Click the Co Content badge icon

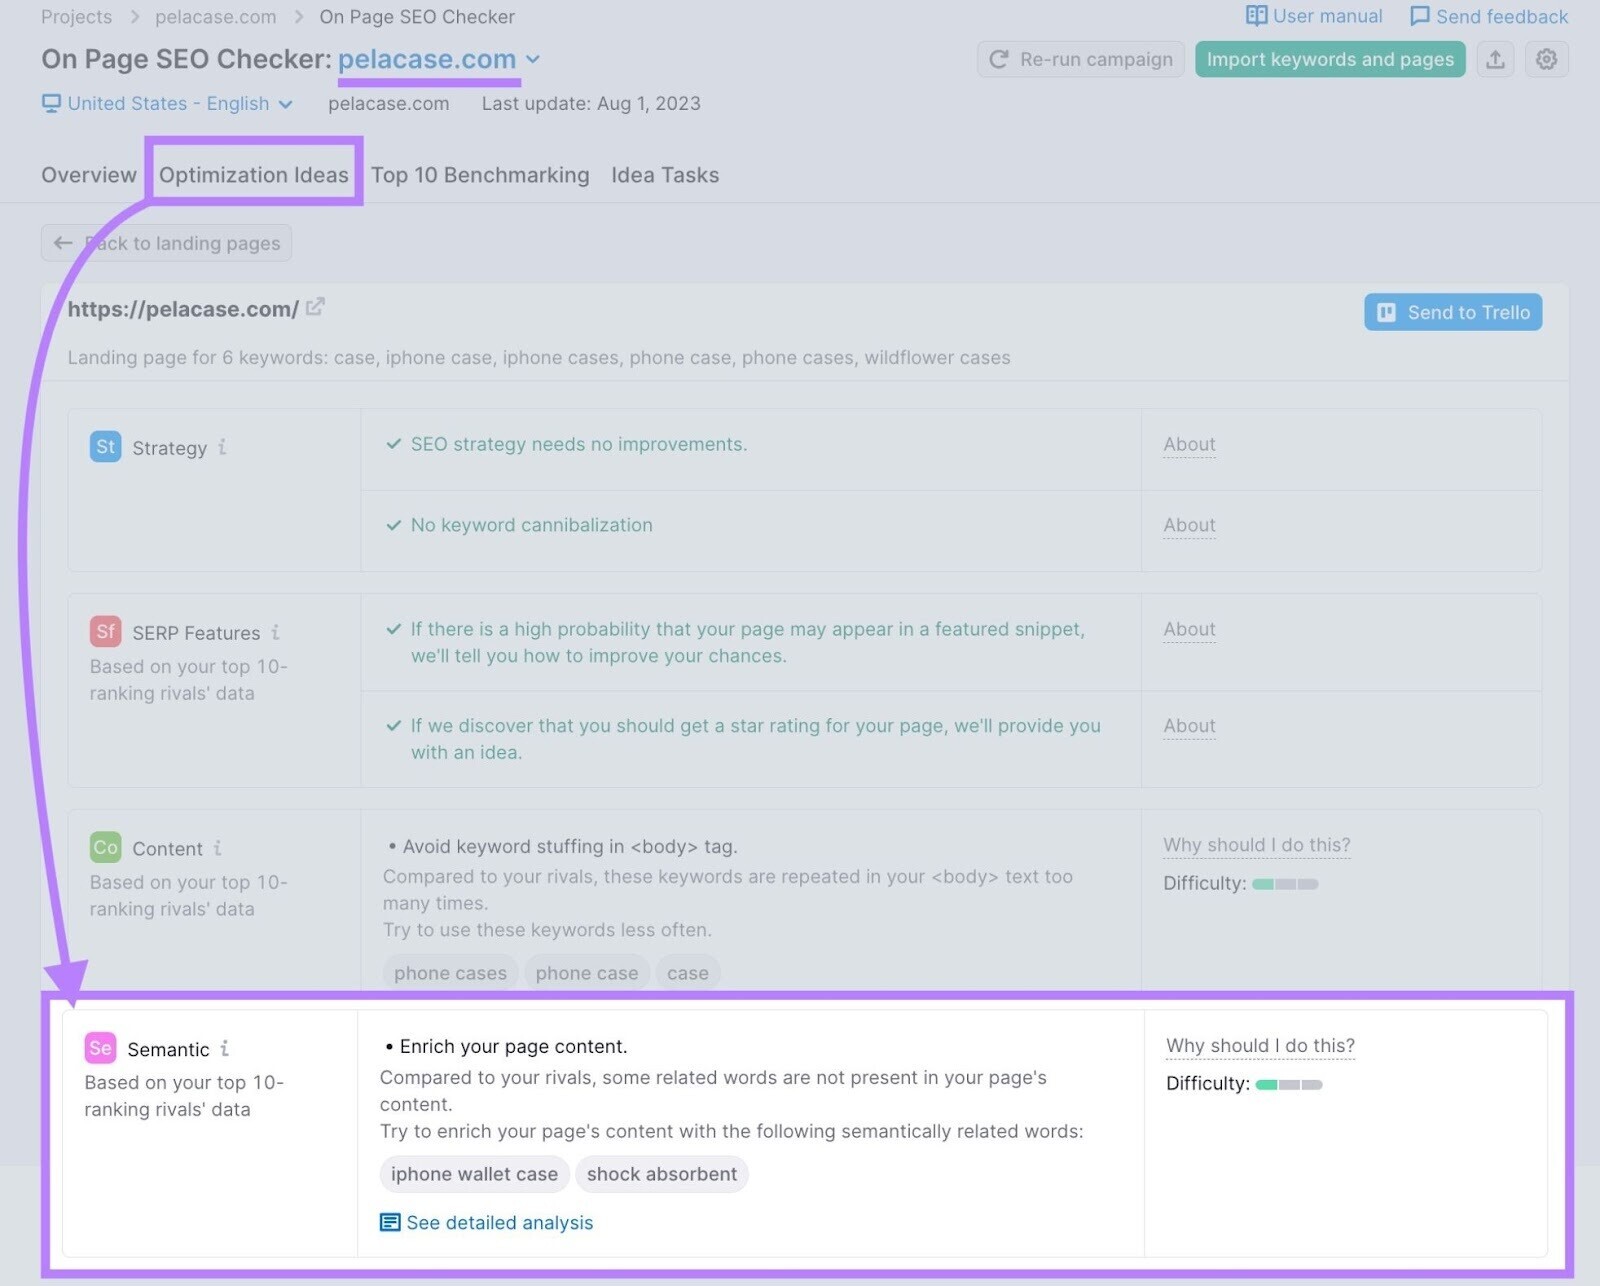coord(105,847)
